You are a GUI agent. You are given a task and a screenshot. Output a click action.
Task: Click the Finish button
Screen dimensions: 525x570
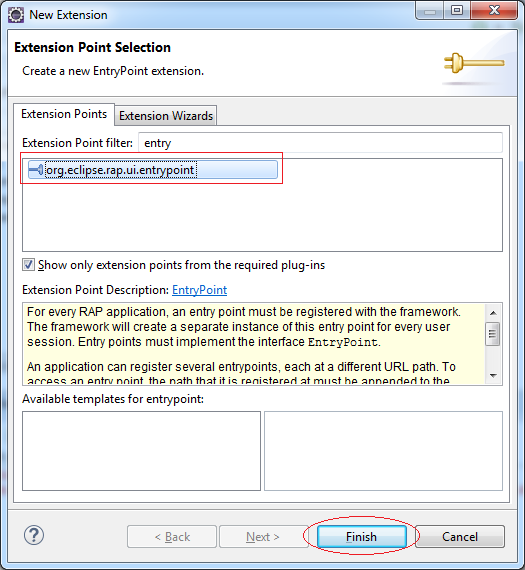point(361,537)
